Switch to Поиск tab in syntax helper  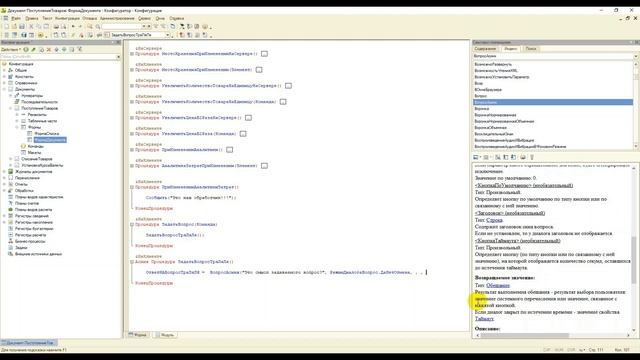click(531, 49)
